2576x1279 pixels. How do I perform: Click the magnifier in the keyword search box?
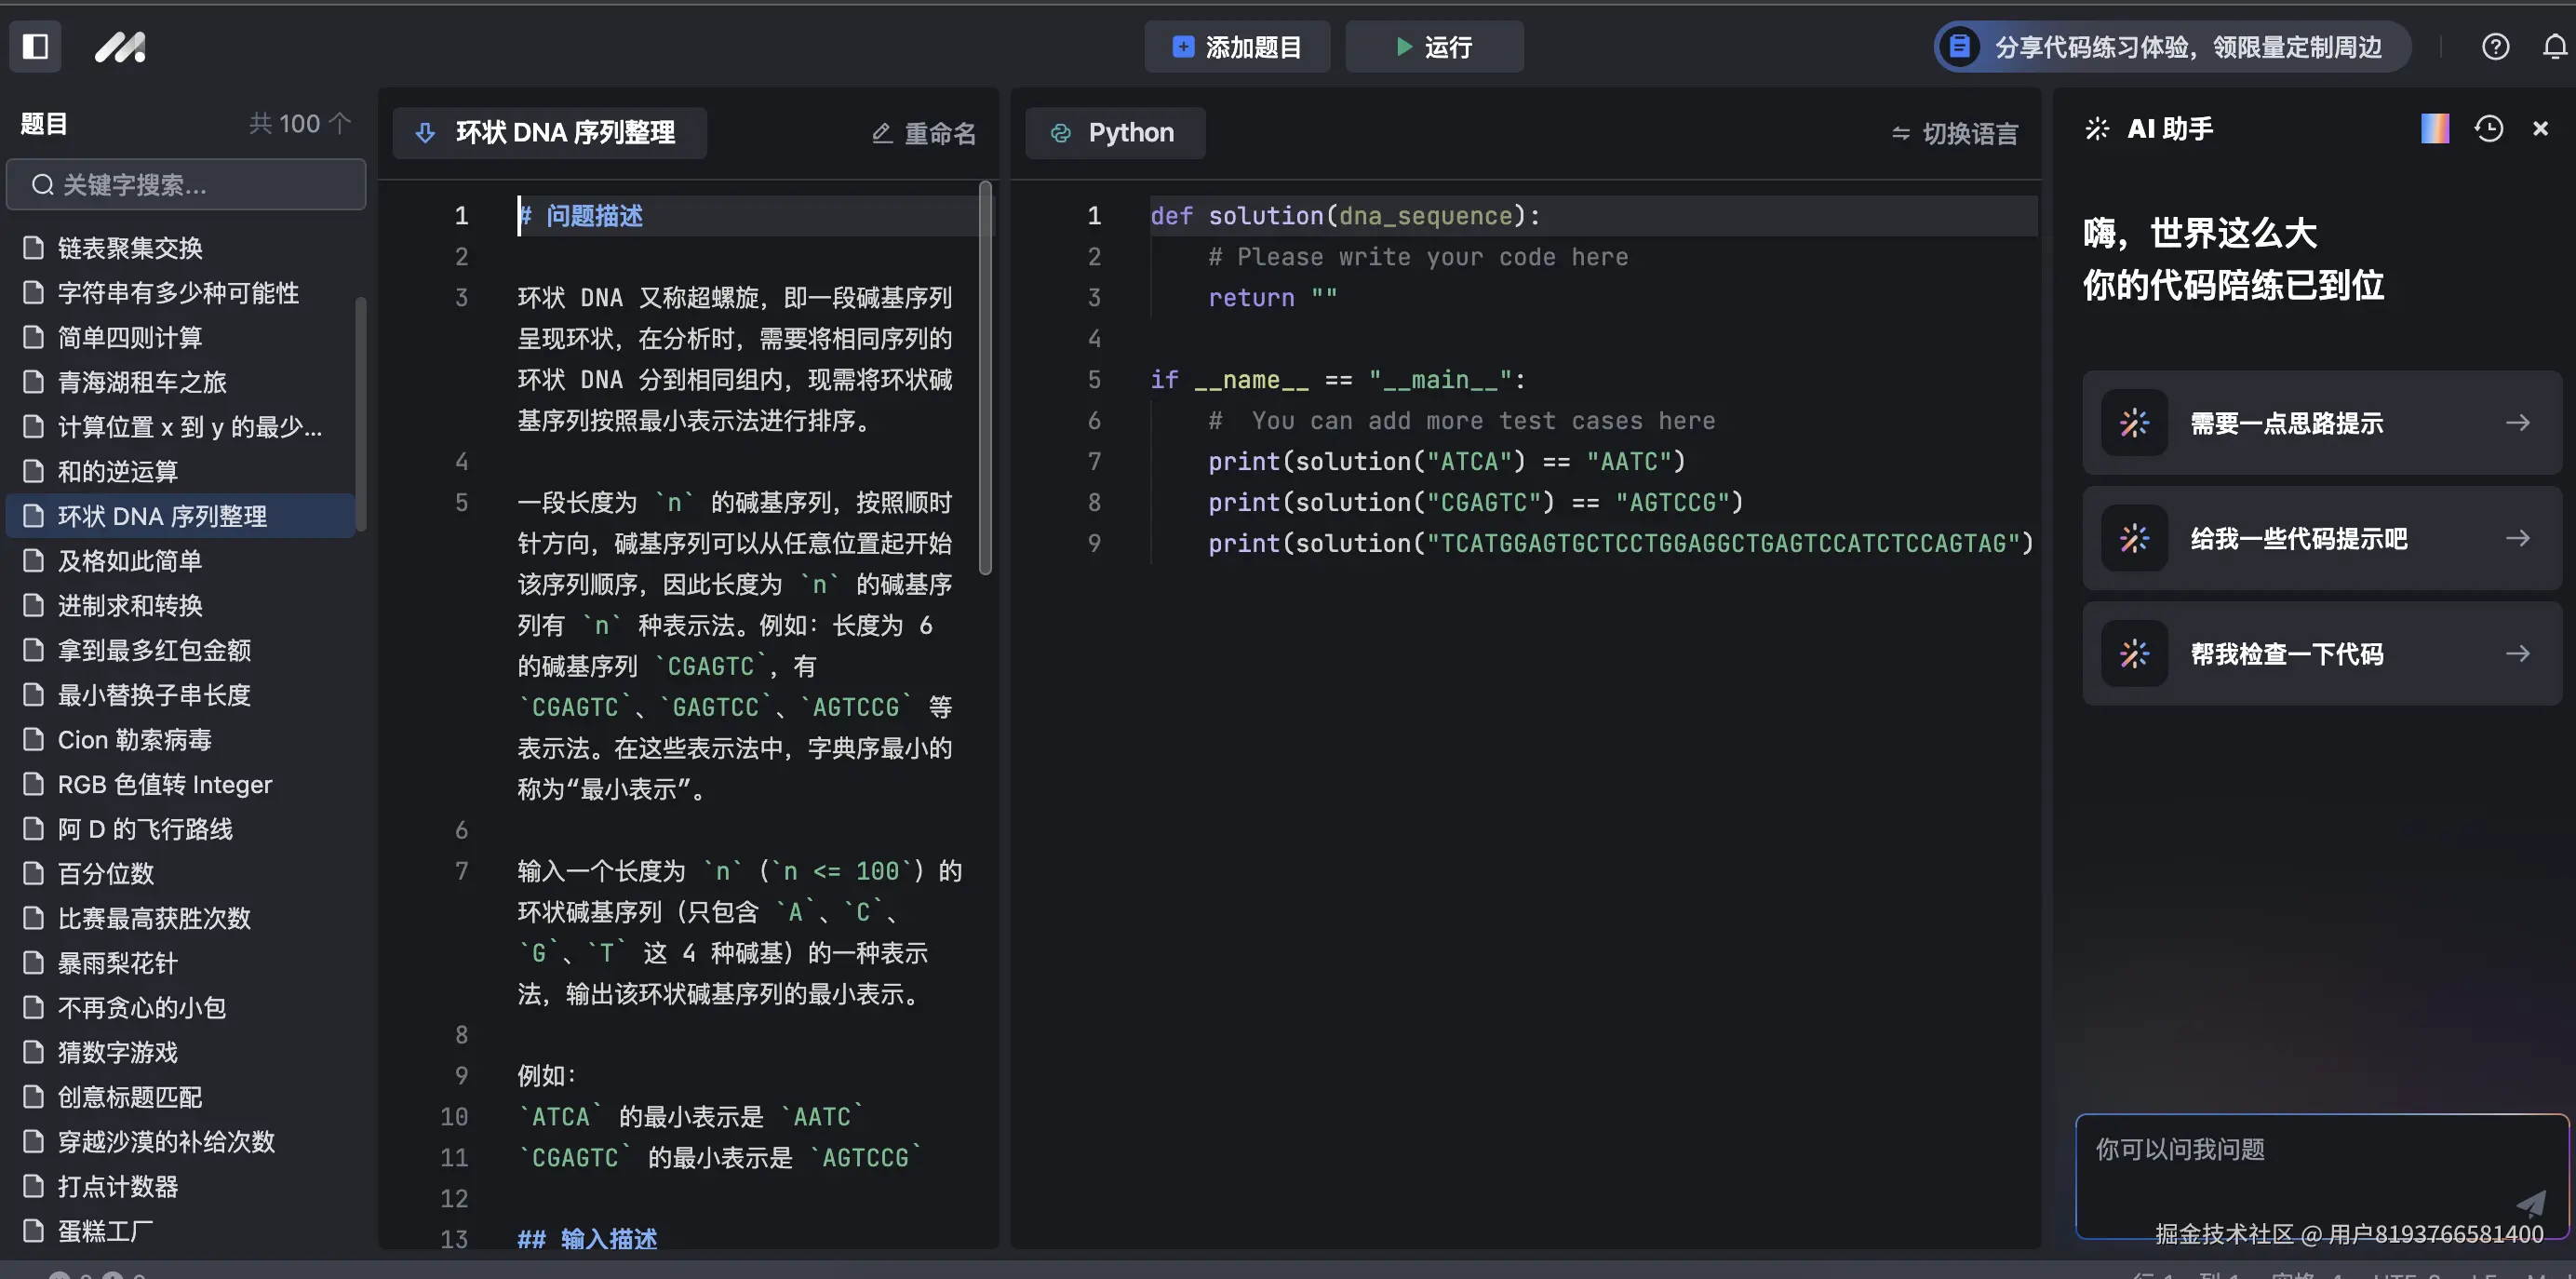tap(42, 184)
